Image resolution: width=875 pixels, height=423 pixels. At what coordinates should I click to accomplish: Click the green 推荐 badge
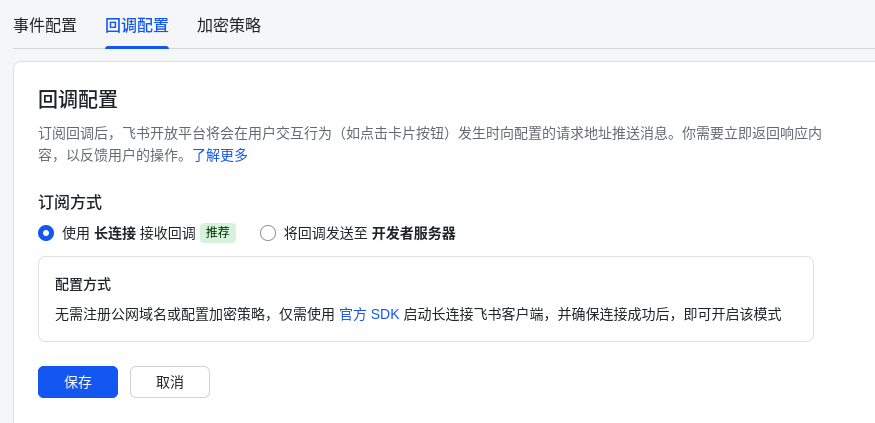217,233
